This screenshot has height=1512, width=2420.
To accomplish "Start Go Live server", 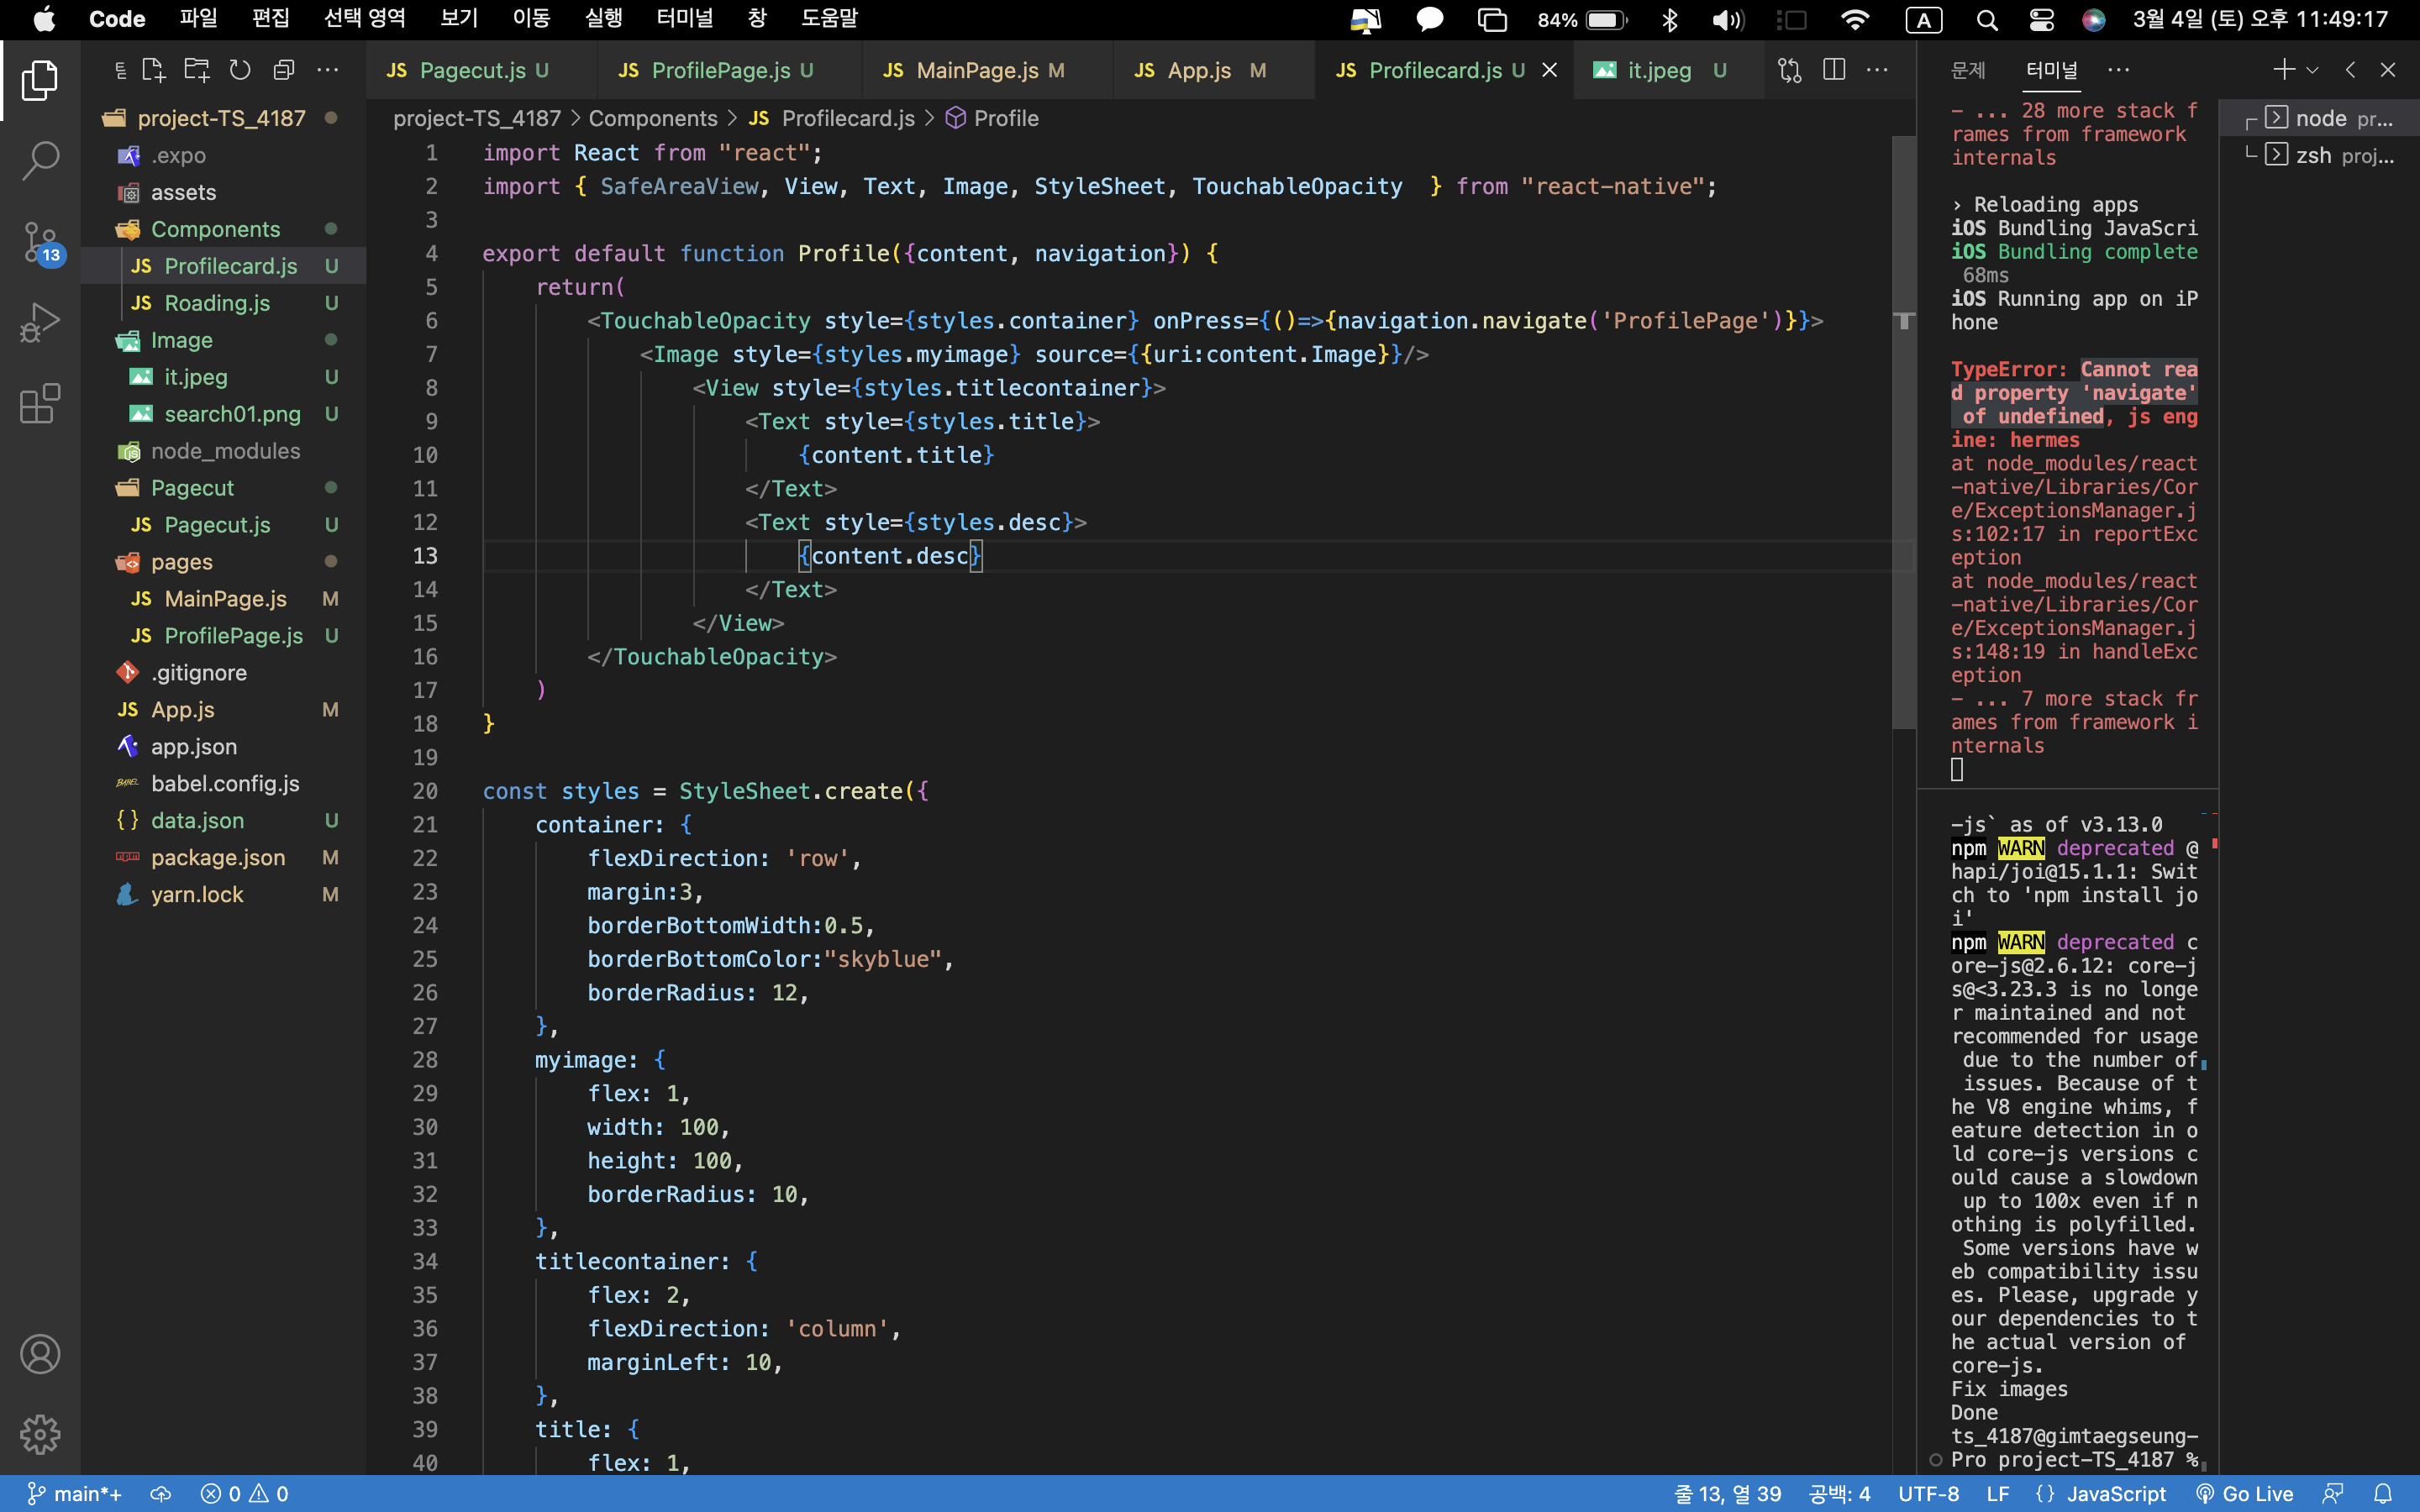I will (2244, 1494).
